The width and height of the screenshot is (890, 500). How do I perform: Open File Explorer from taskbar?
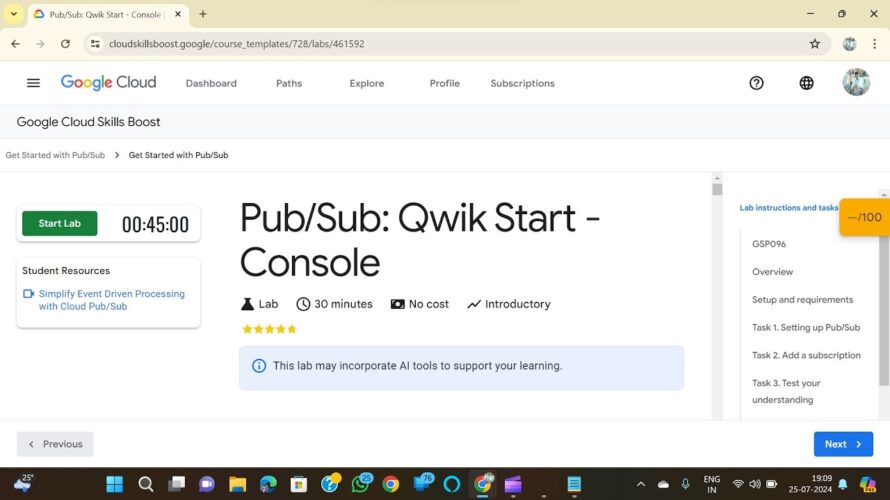point(237,484)
